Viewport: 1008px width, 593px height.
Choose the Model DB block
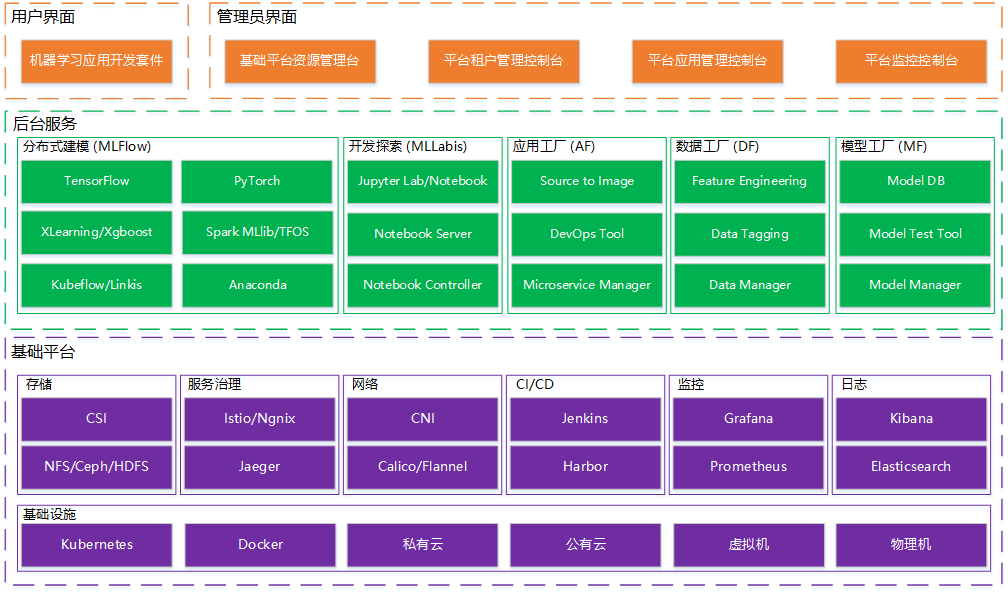(x=915, y=181)
